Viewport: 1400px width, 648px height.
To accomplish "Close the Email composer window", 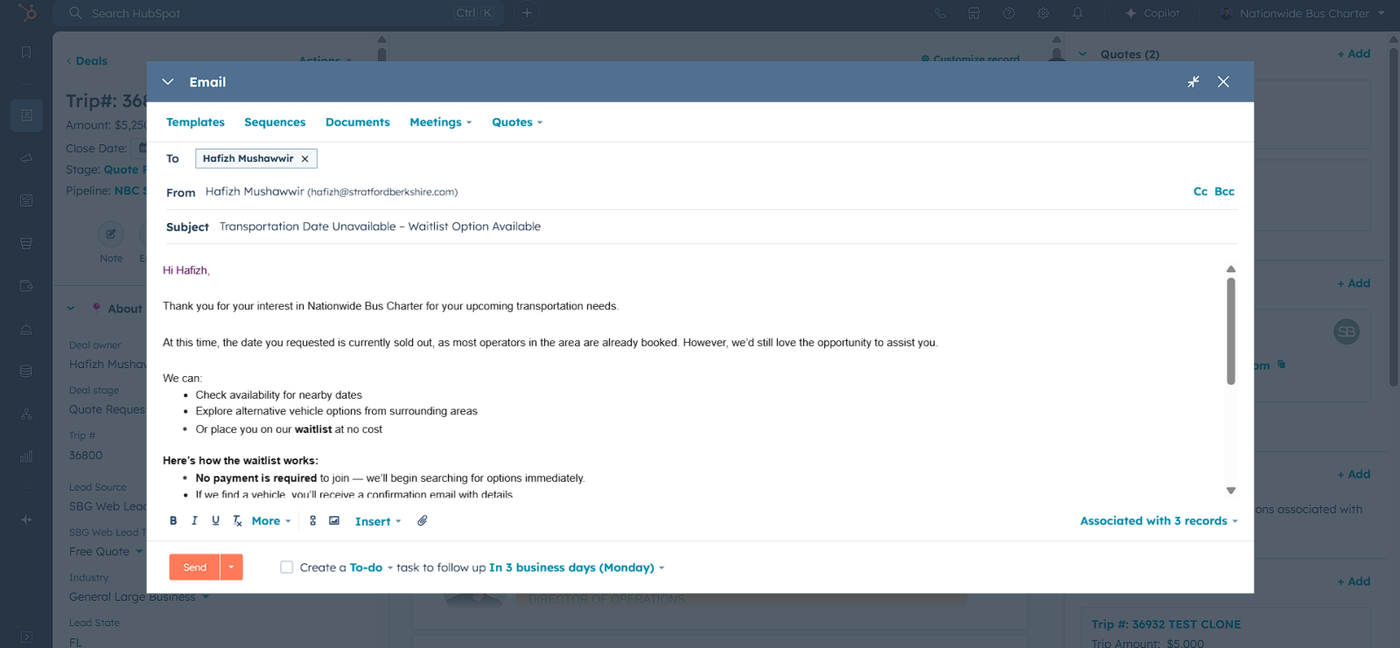I will coord(1223,82).
